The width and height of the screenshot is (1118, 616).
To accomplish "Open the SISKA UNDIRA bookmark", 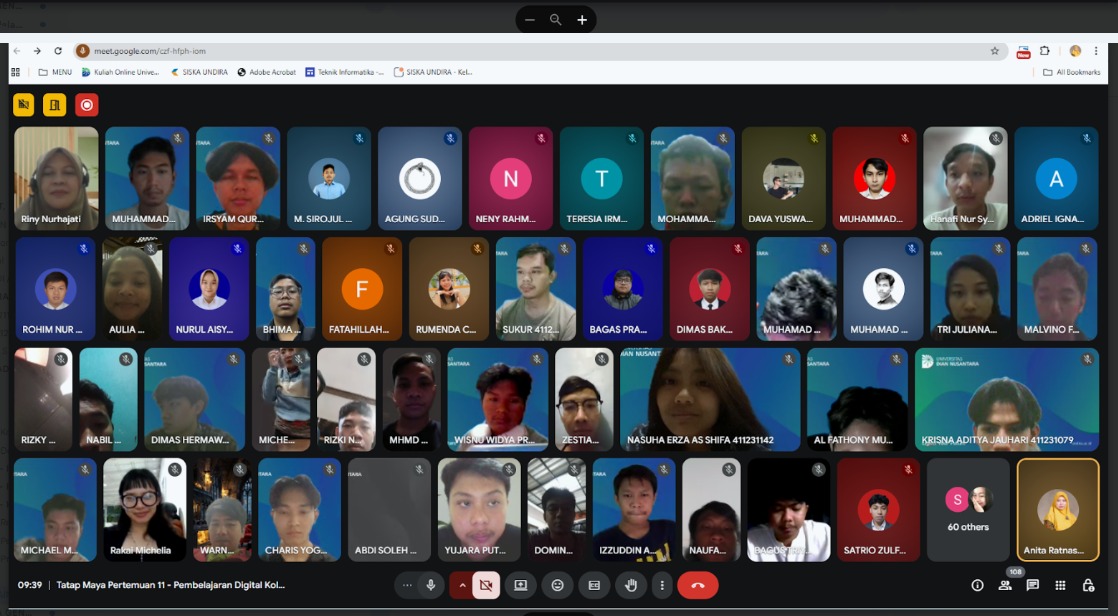I will tap(199, 72).
